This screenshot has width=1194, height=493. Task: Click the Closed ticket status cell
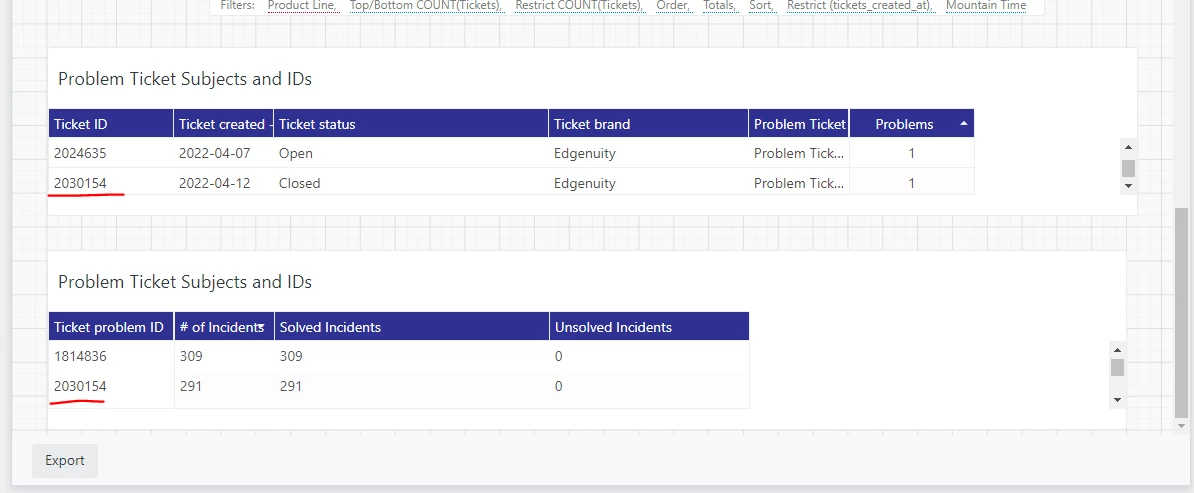tap(411, 183)
